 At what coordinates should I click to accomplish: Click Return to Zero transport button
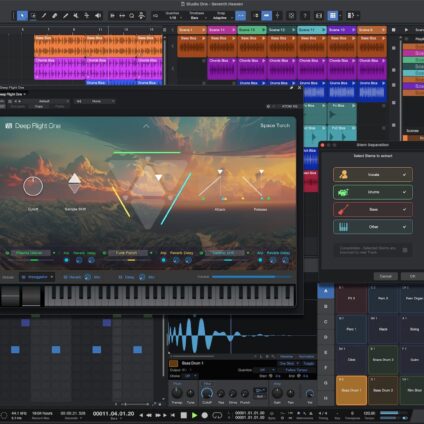pos(173,415)
